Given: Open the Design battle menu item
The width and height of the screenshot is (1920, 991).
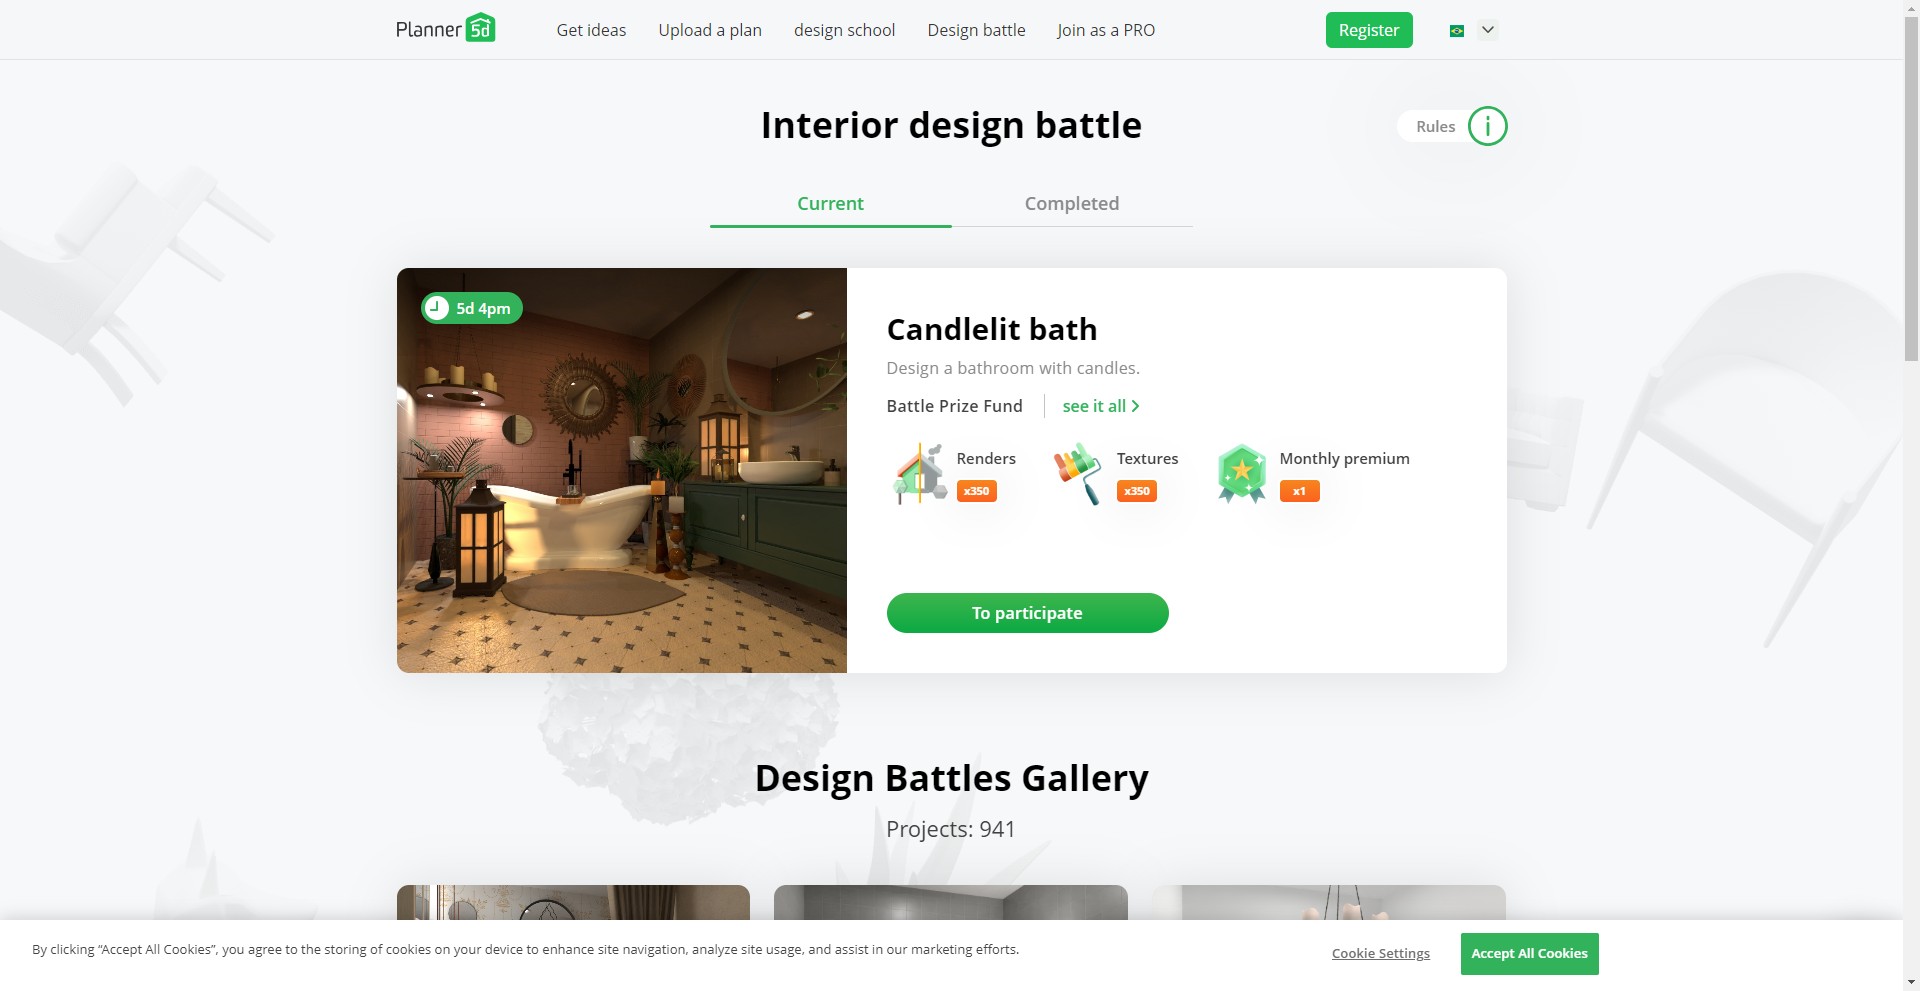Looking at the screenshot, I should 976,30.
